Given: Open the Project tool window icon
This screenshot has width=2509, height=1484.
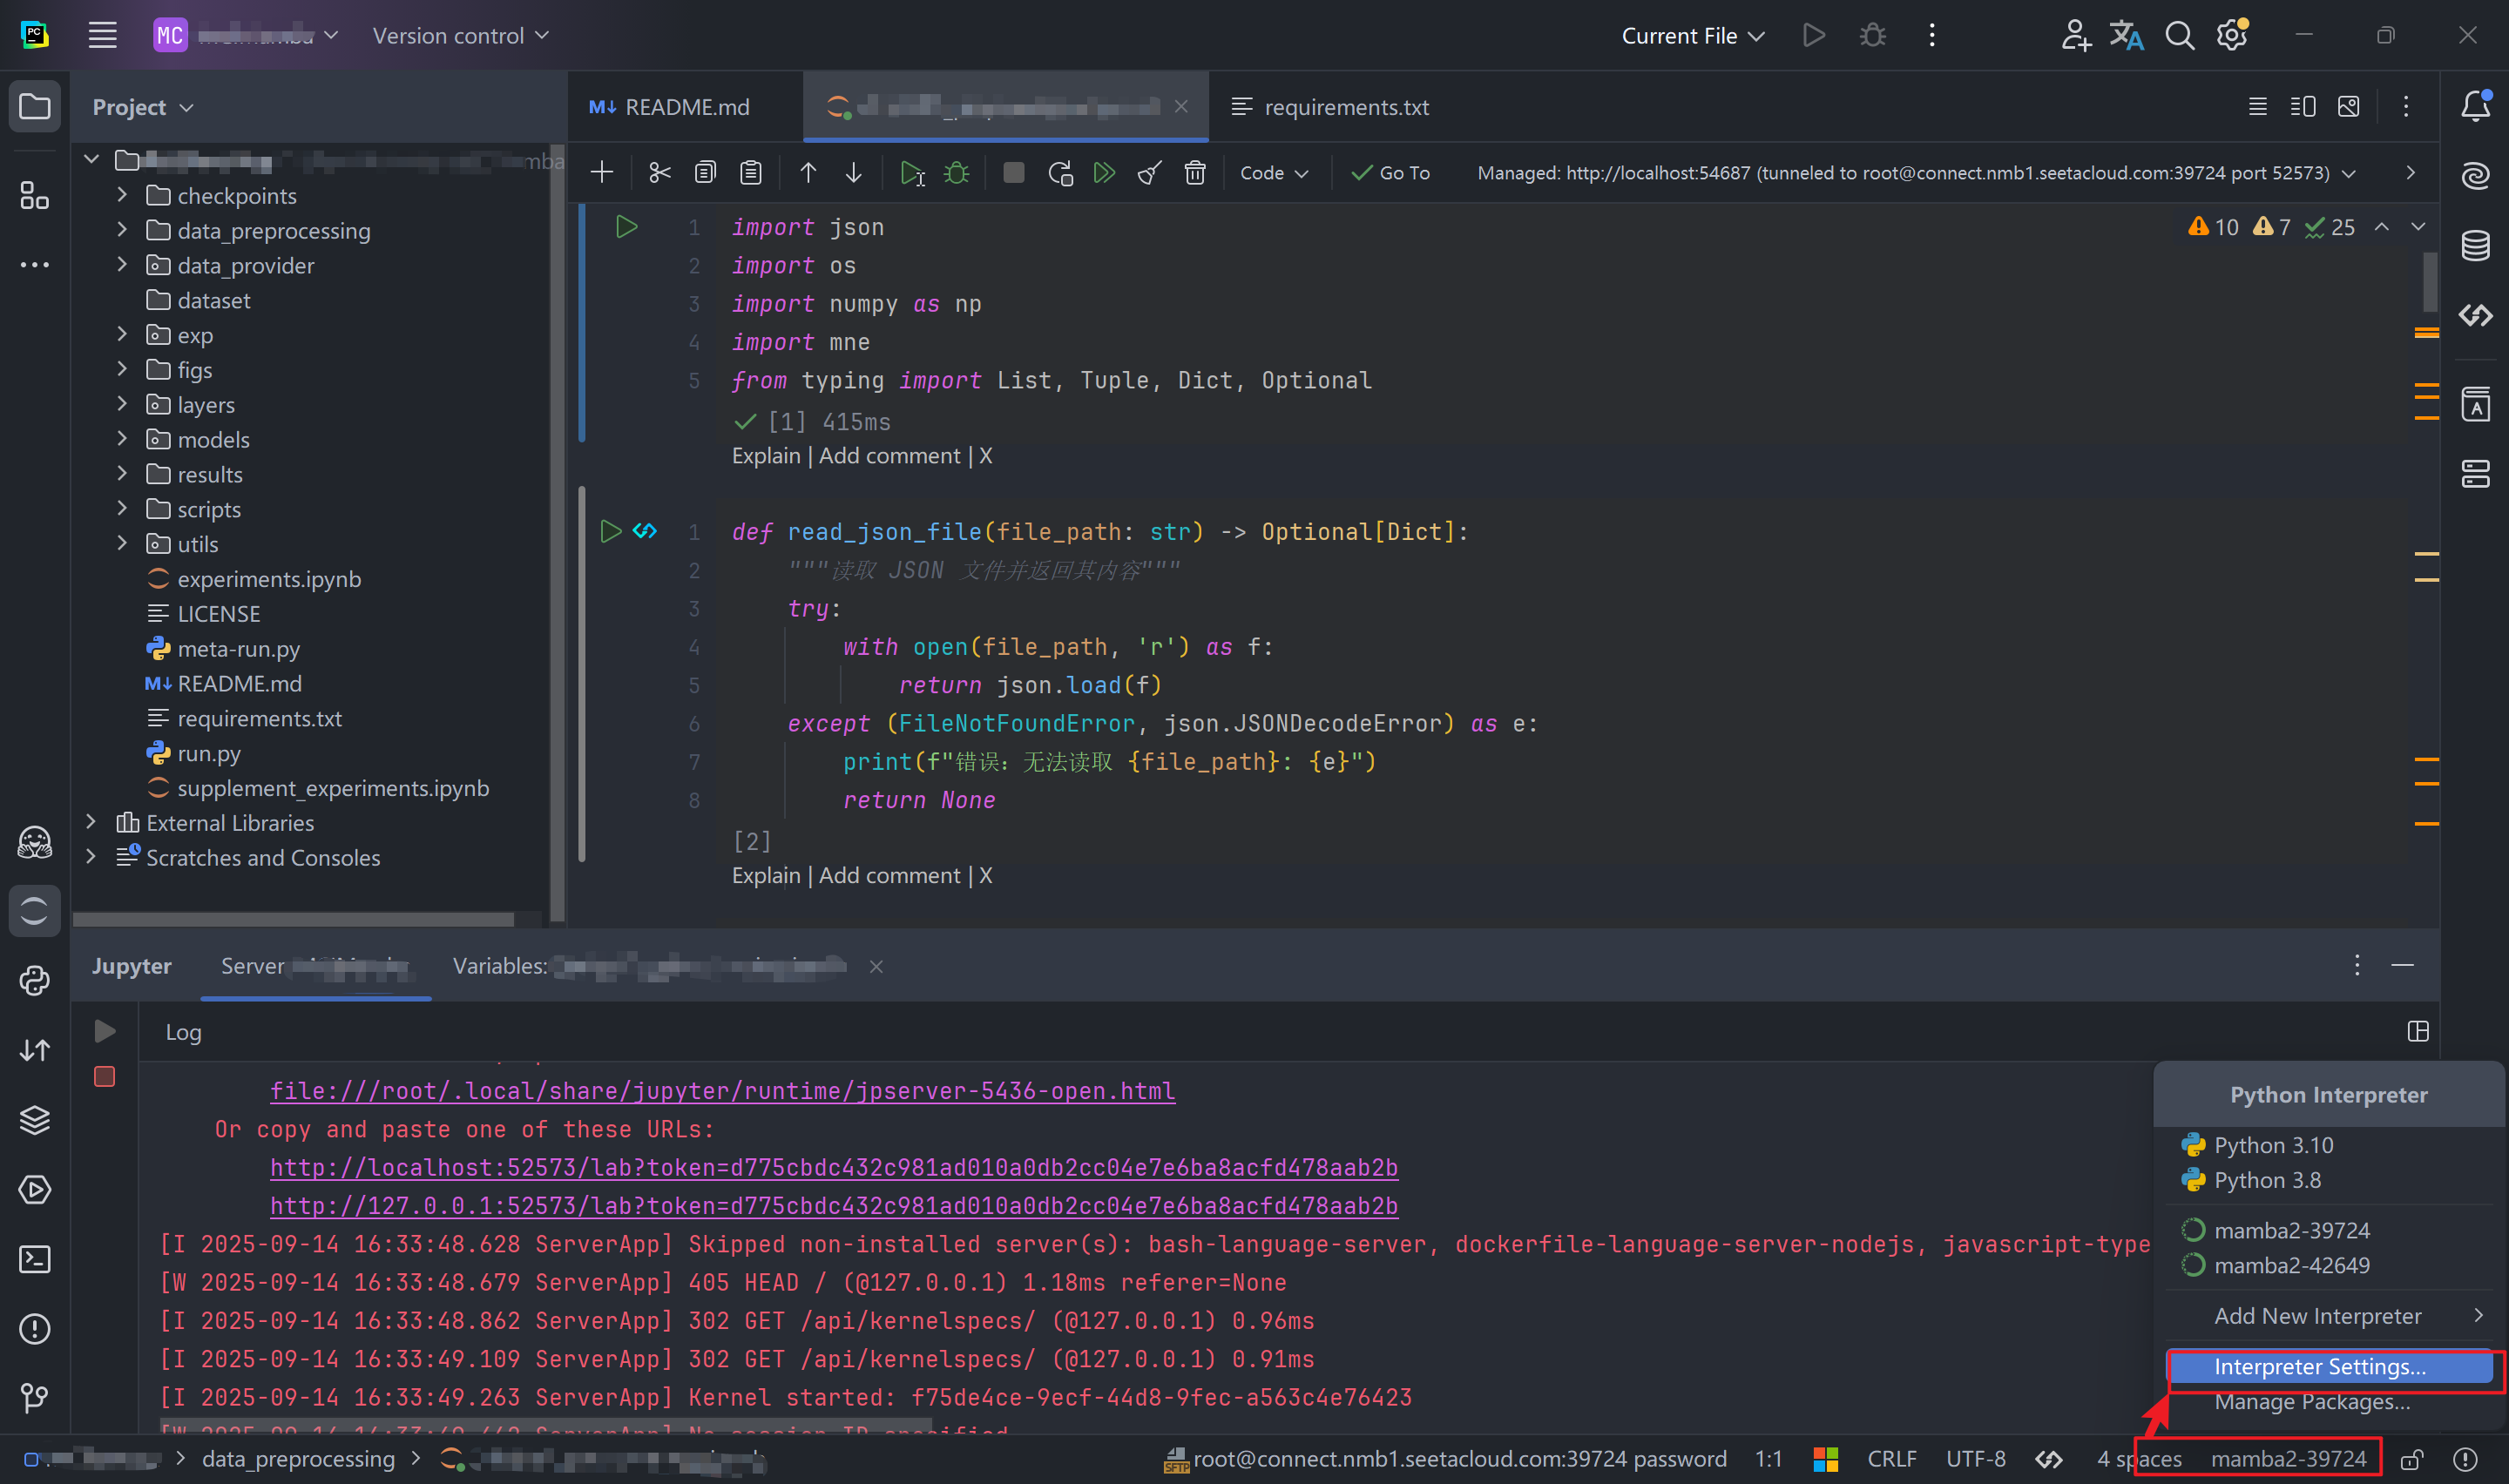Looking at the screenshot, I should click(35, 106).
